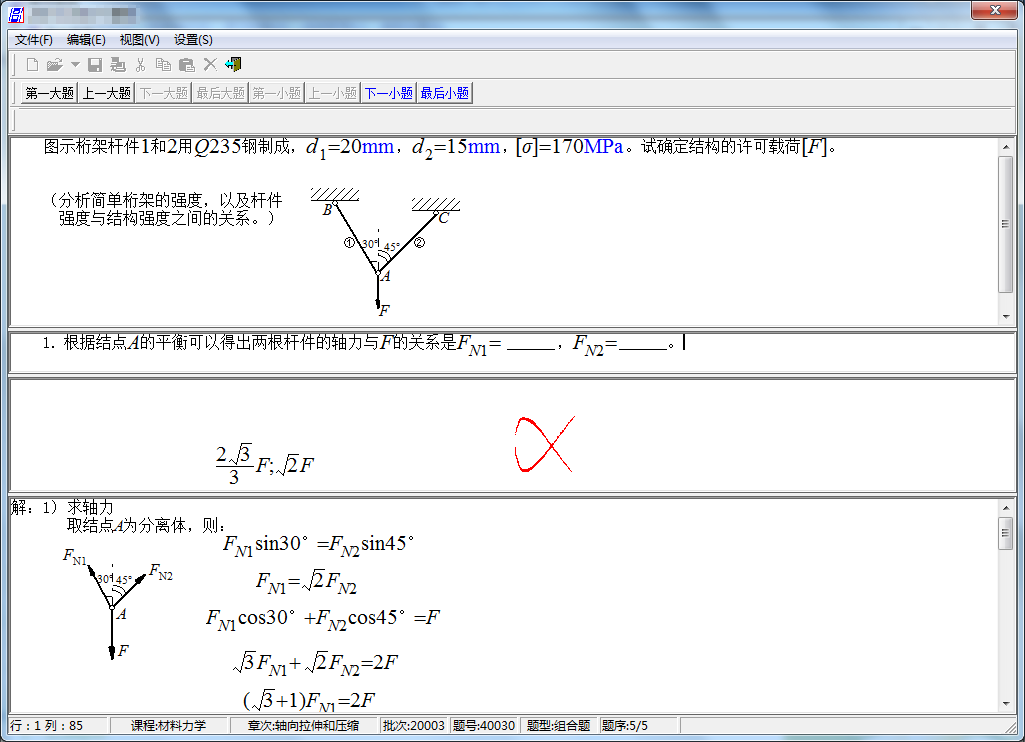Open the 设置(S) menu
The width and height of the screenshot is (1025, 742).
(x=193, y=40)
